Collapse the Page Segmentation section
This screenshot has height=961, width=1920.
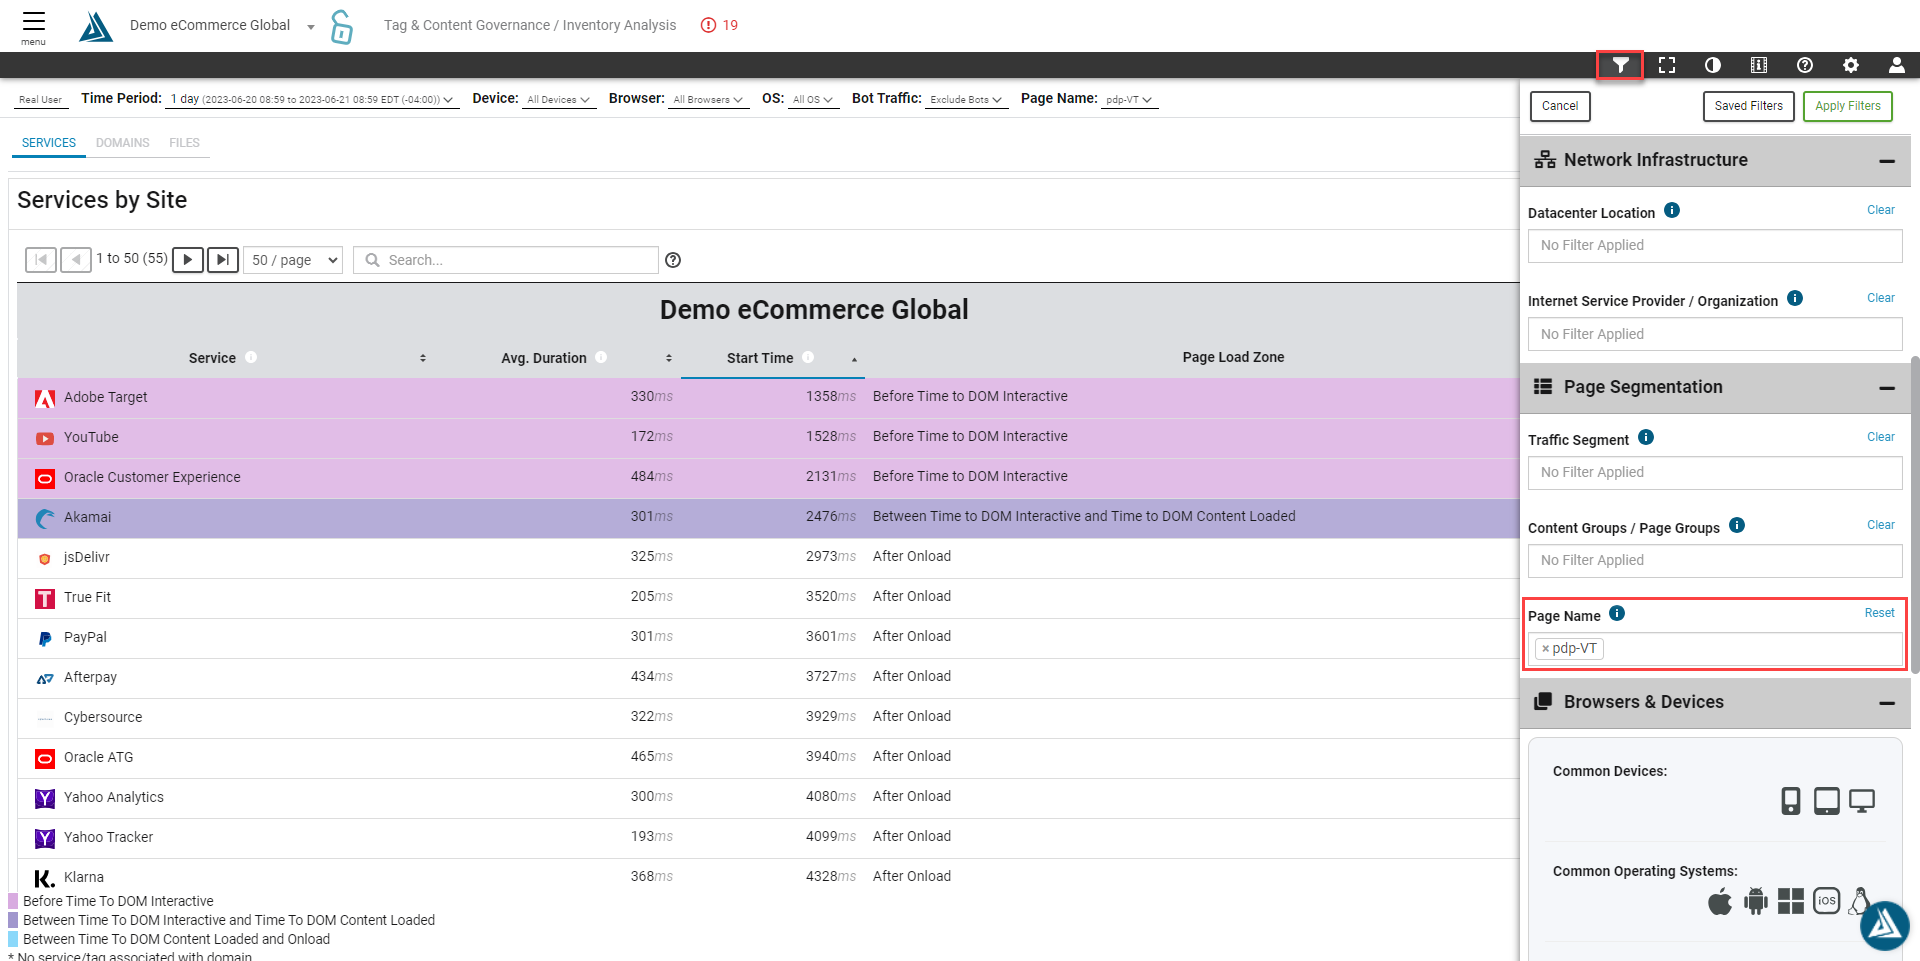click(x=1887, y=388)
